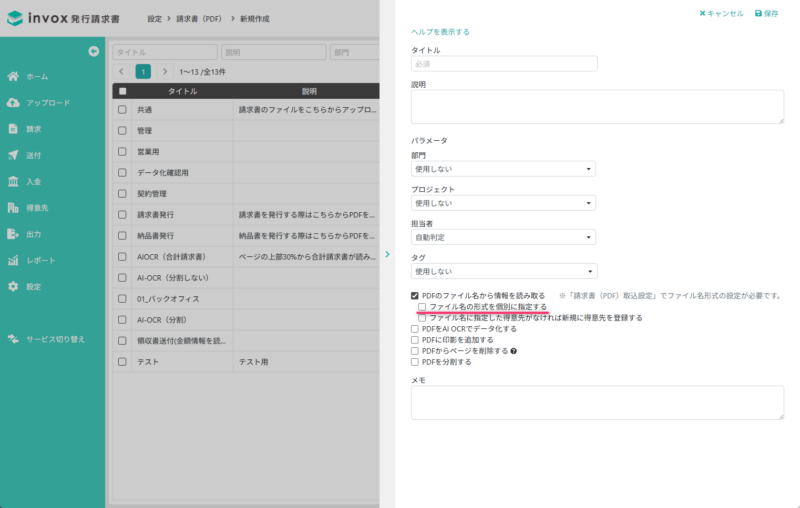Select the 管理 row in list

(x=246, y=131)
